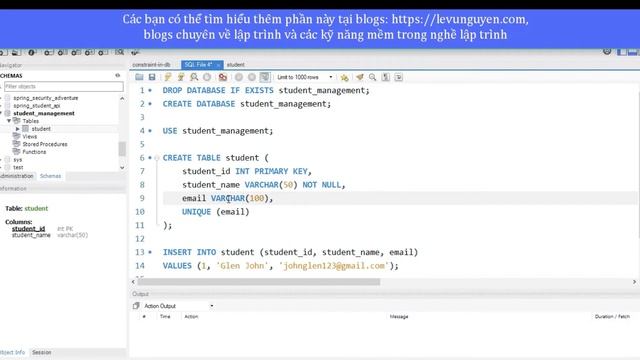Select the spring_security_adventure schema
The height and width of the screenshot is (360, 640).
coord(45,98)
